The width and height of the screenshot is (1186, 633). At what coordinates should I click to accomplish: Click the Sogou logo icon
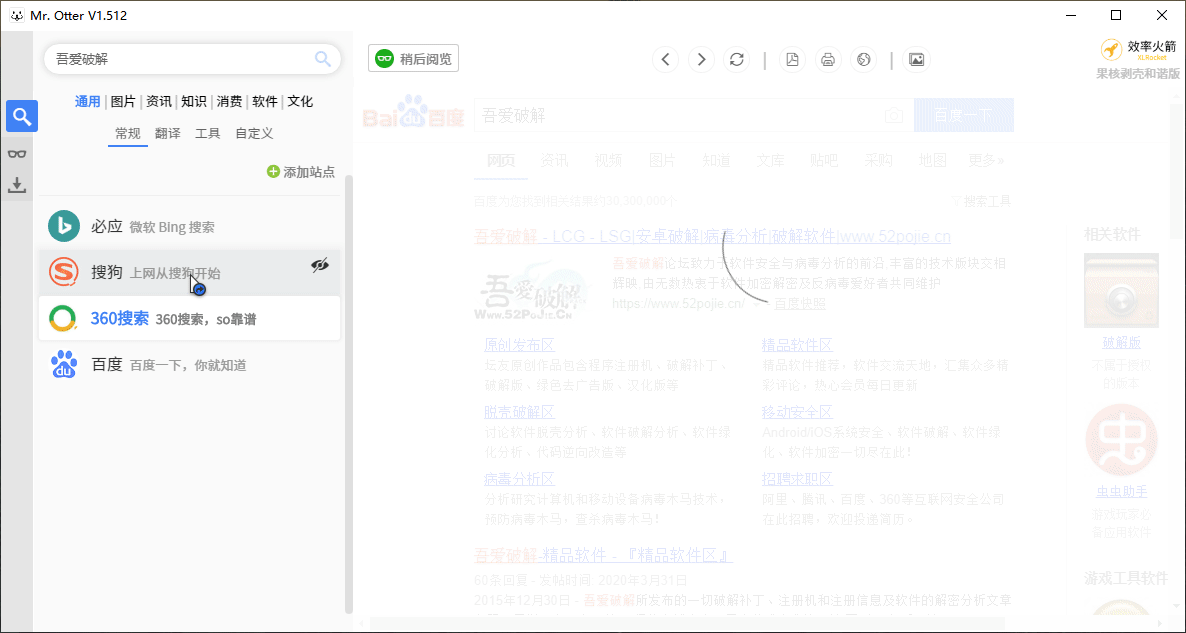64,272
